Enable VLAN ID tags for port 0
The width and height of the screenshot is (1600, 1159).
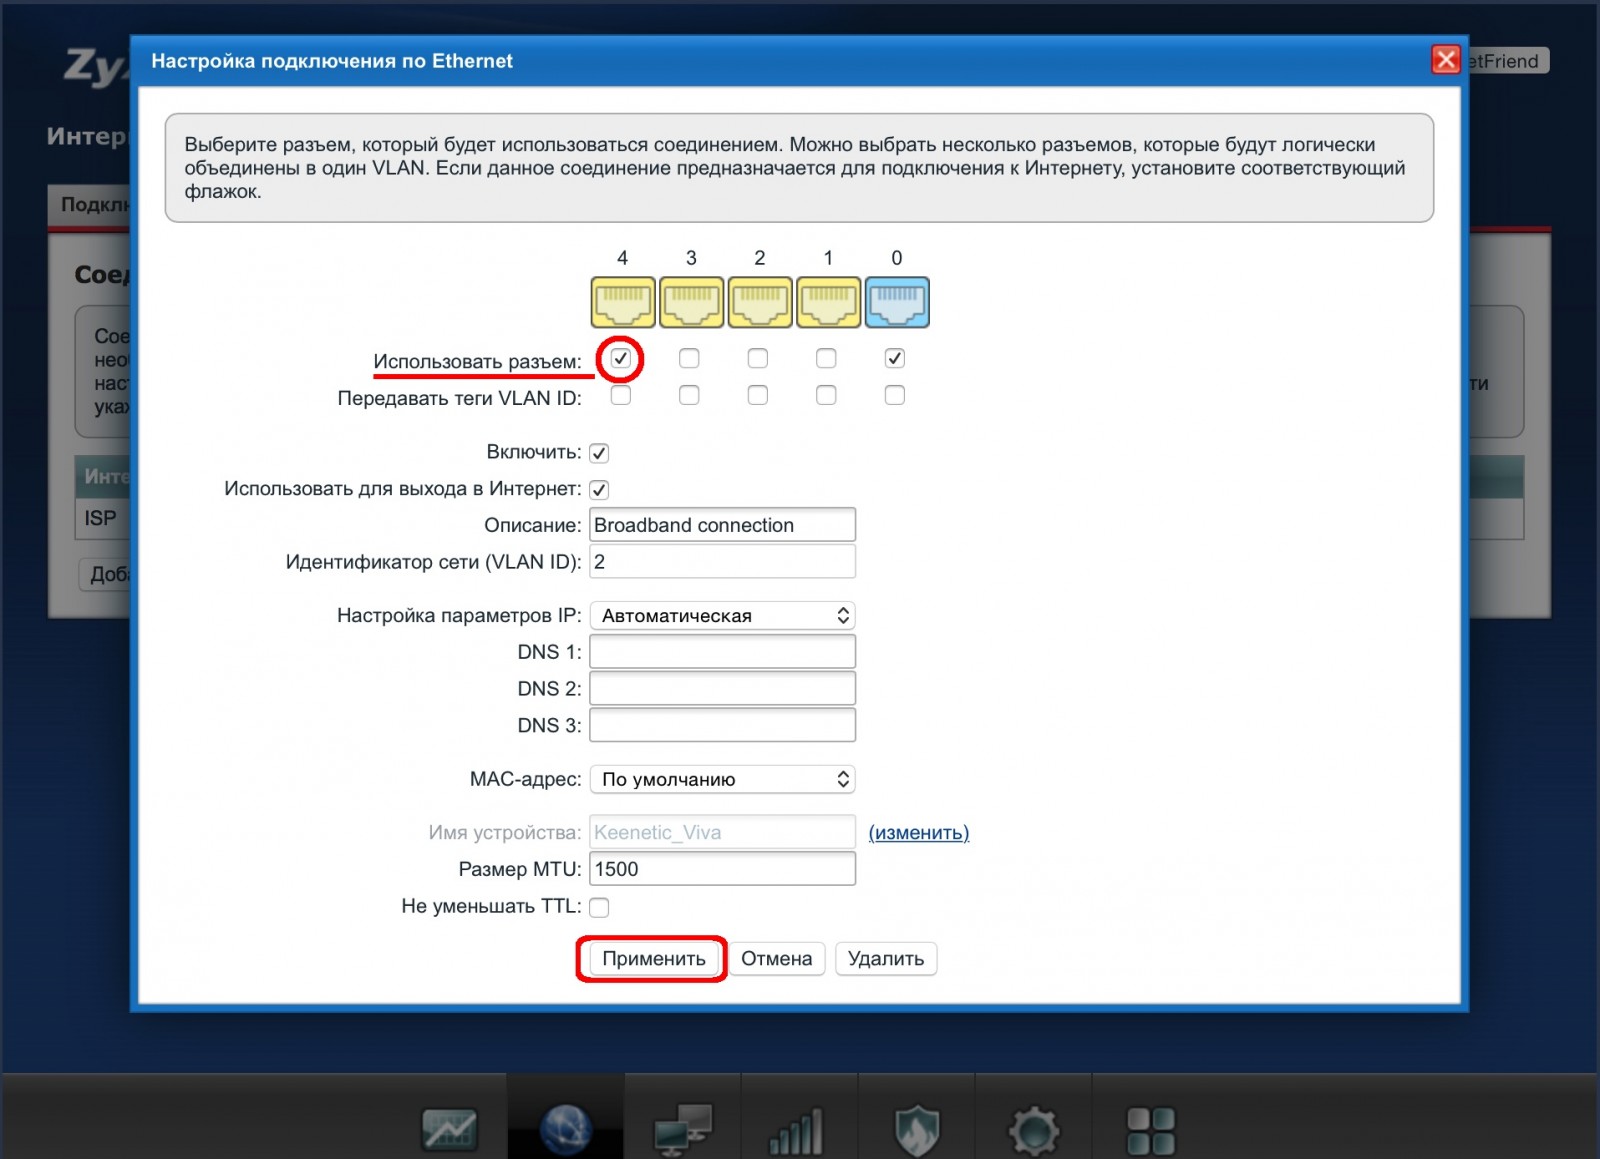coord(895,395)
